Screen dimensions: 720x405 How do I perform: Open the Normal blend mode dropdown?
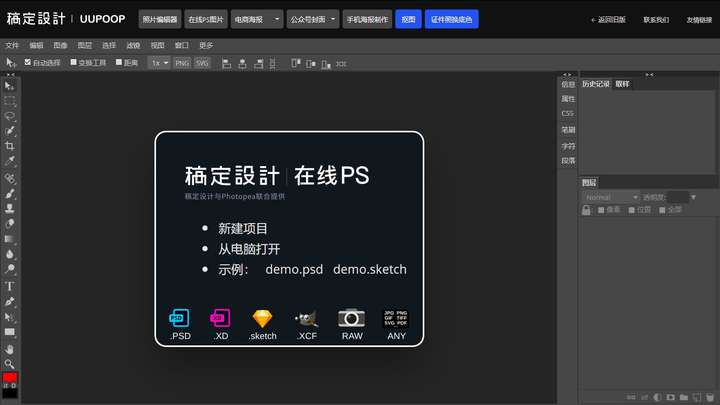[x=611, y=197]
